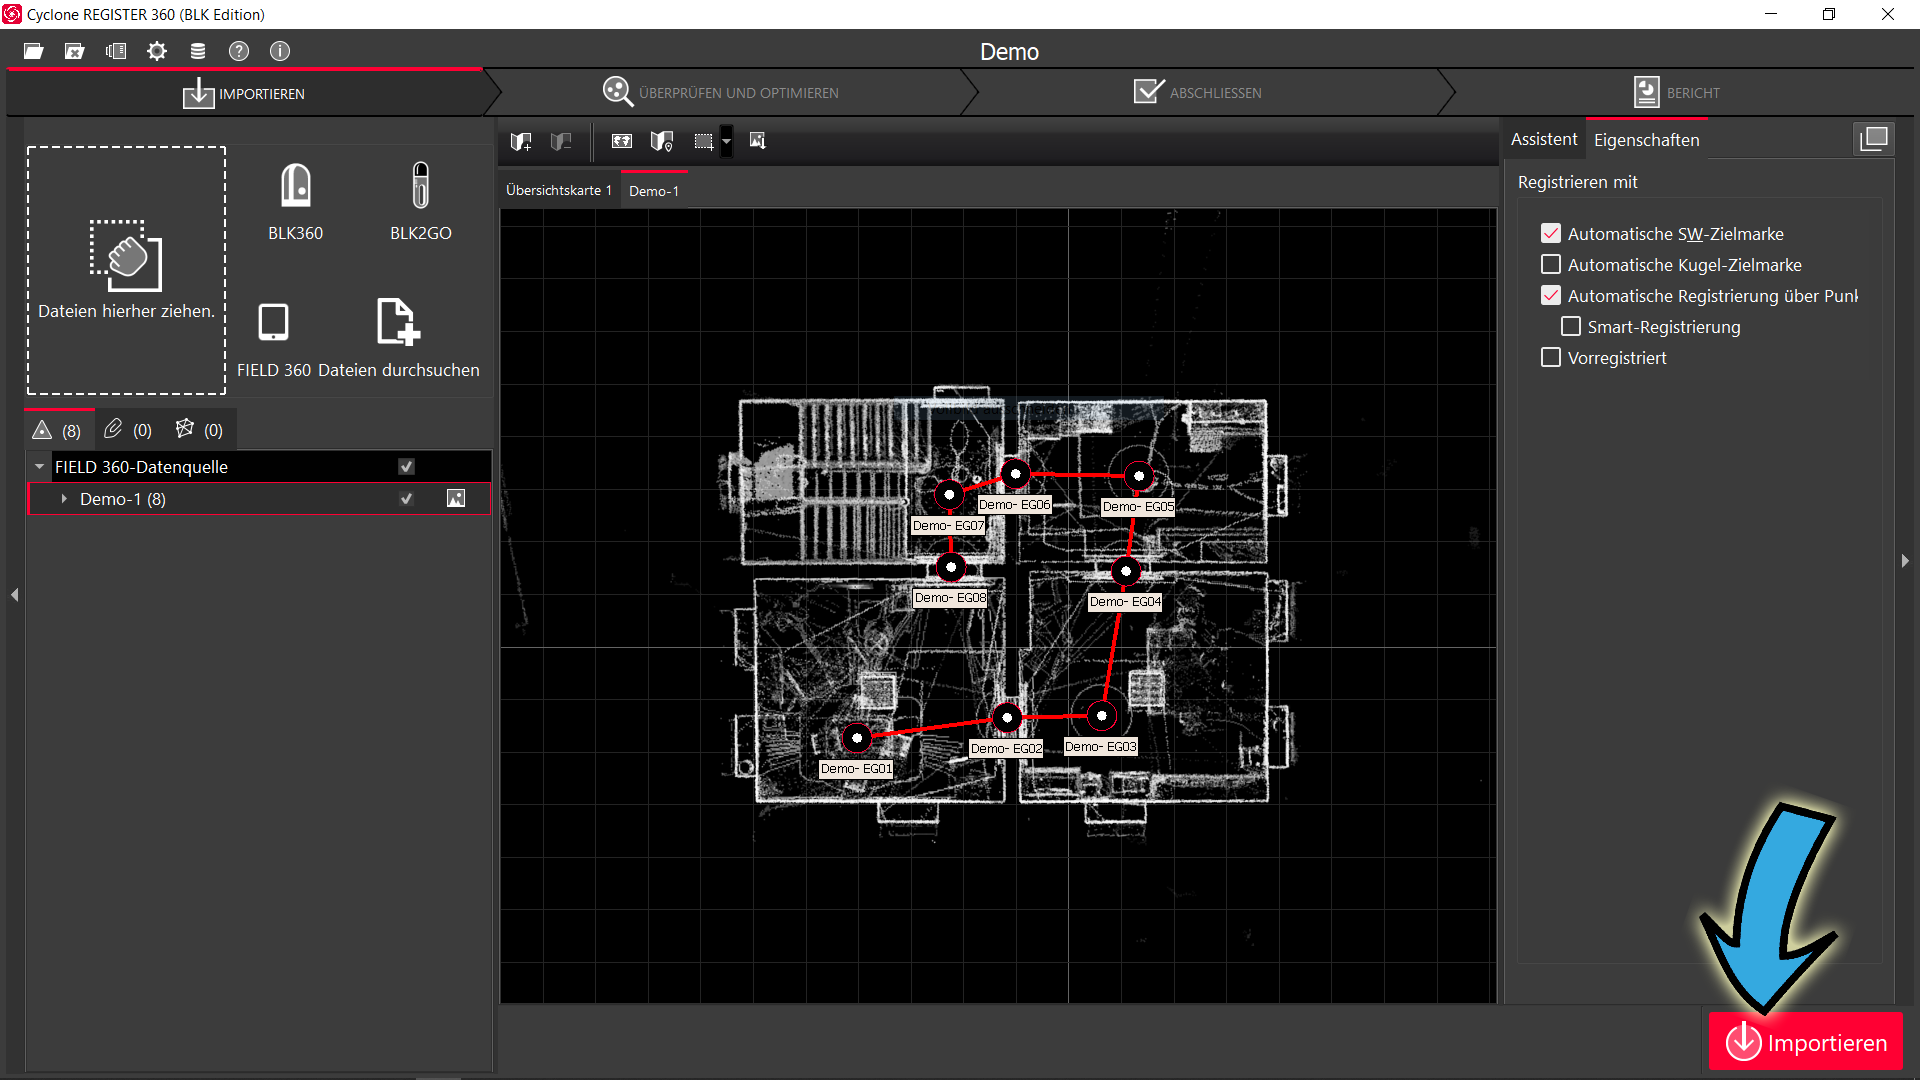1920x1080 pixels.
Task: Import background image for map icon
Action: tap(757, 141)
